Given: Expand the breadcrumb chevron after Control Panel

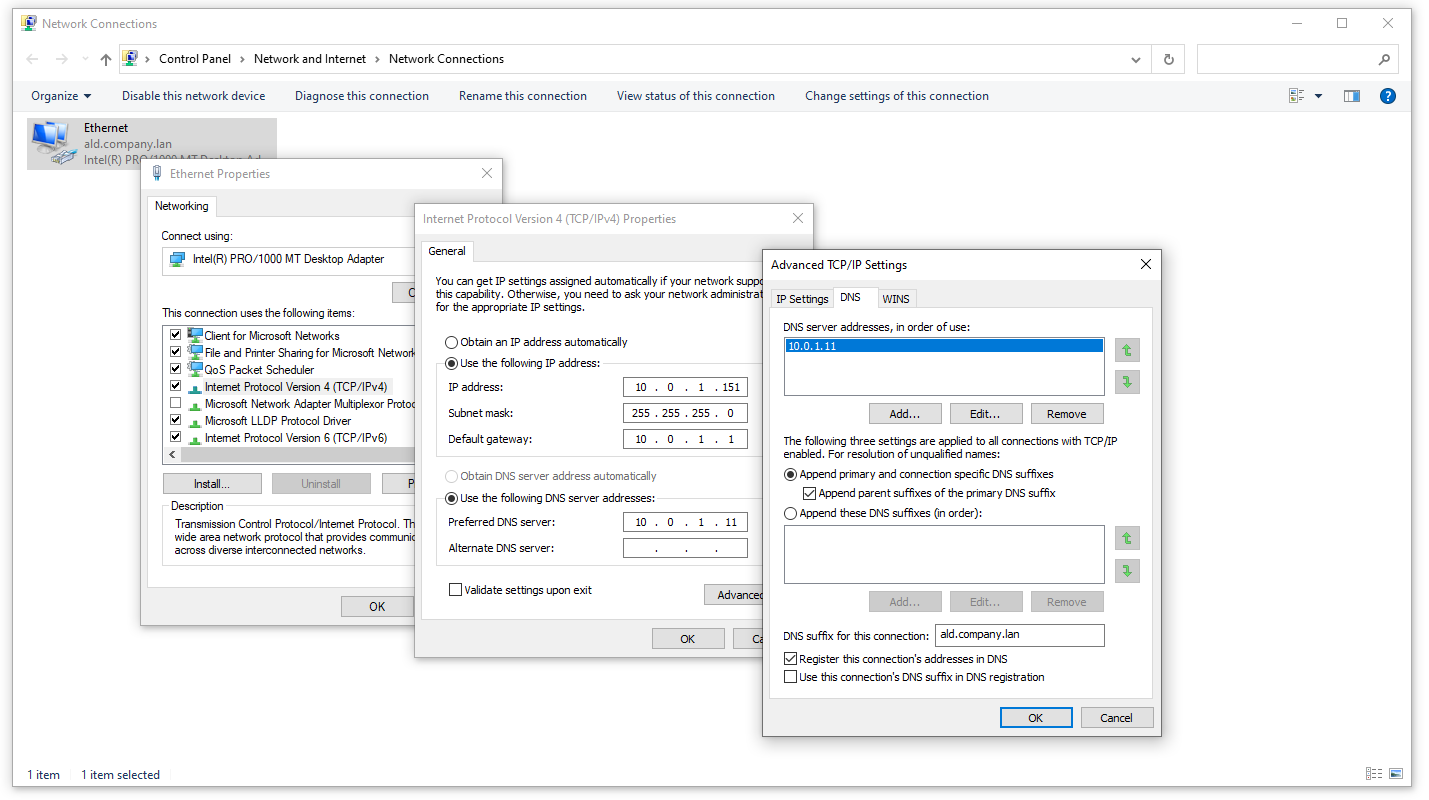Looking at the screenshot, I should (x=243, y=59).
